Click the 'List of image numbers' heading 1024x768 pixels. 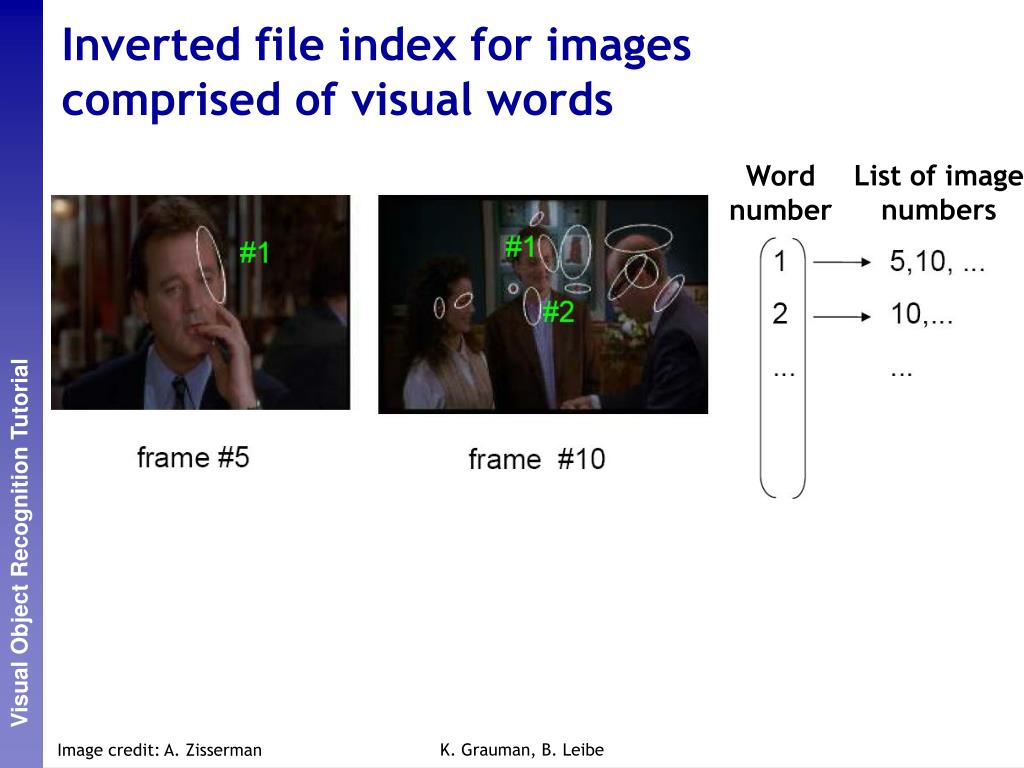tap(938, 193)
